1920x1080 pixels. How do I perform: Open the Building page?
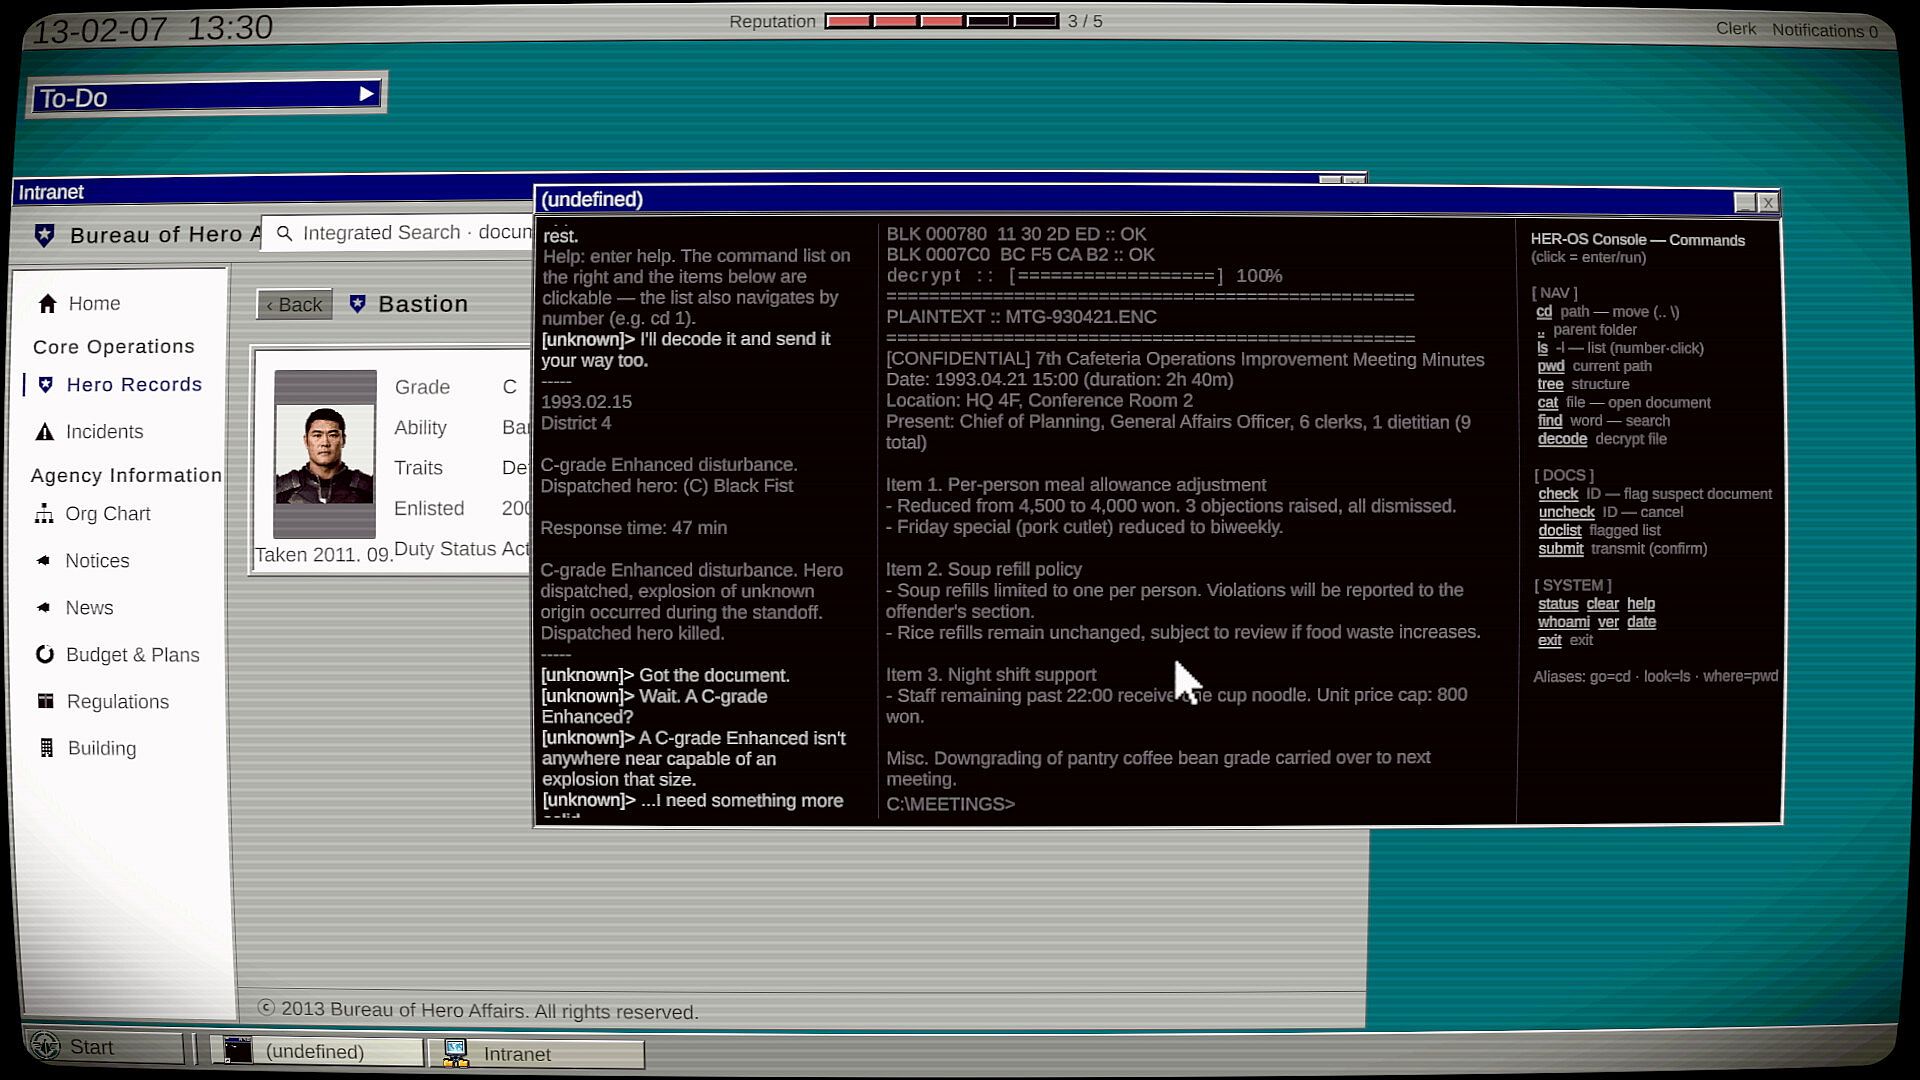point(101,748)
